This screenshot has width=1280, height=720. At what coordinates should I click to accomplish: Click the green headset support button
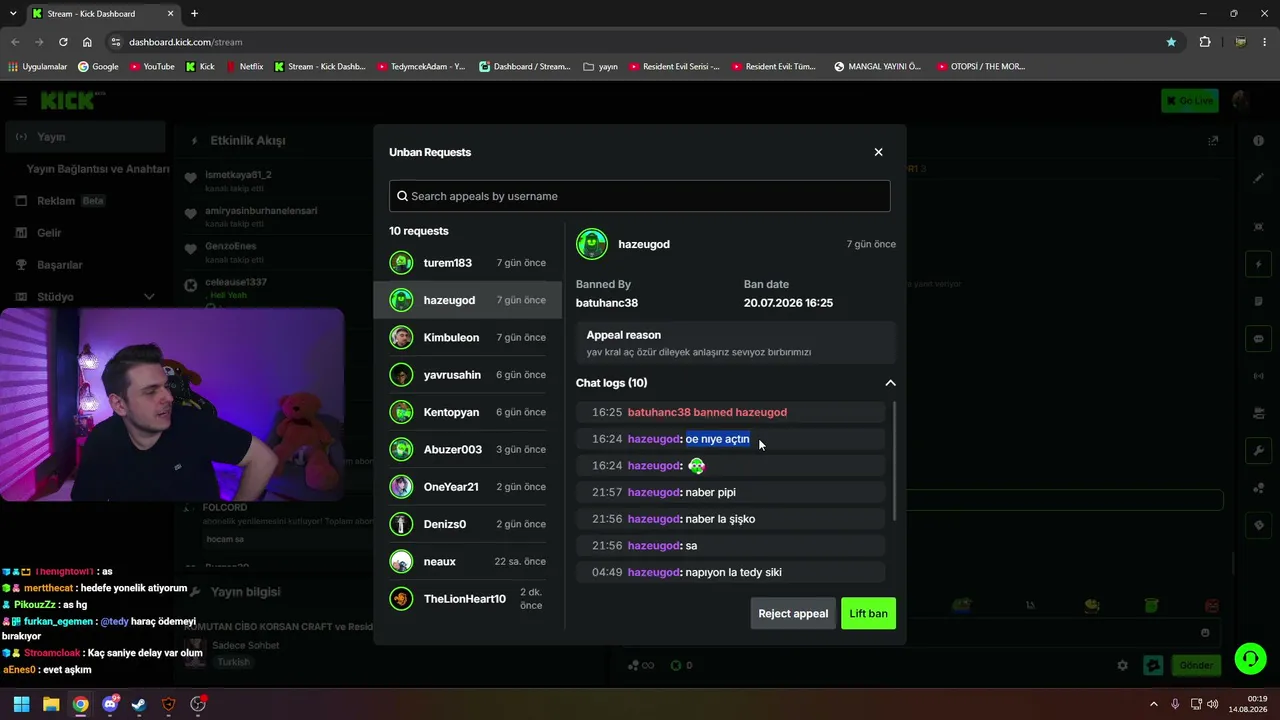[x=1249, y=658]
